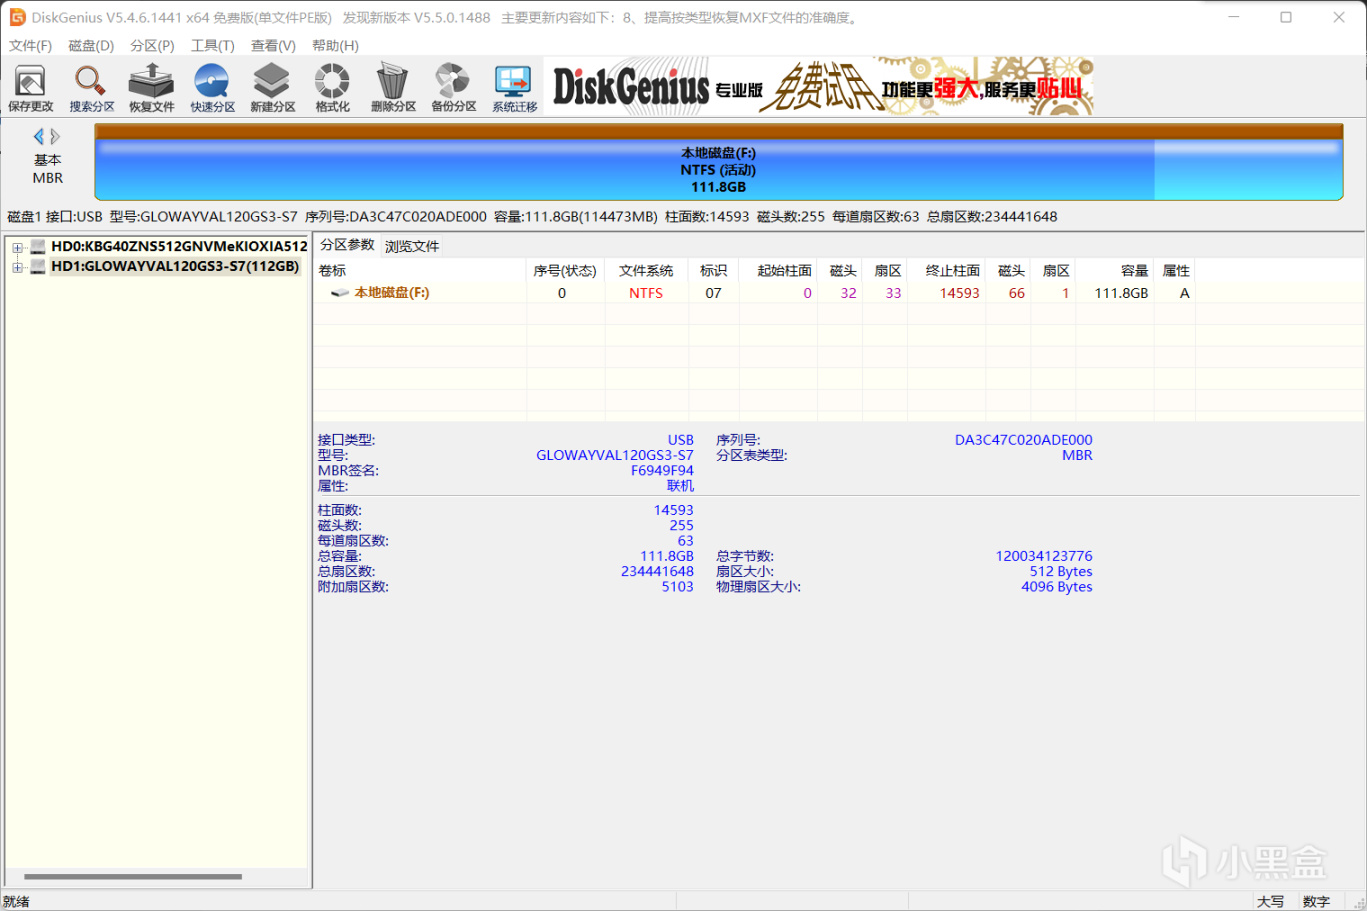Click the 删除分区 (Delete Partition) trash icon
1367x911 pixels.
(393, 88)
